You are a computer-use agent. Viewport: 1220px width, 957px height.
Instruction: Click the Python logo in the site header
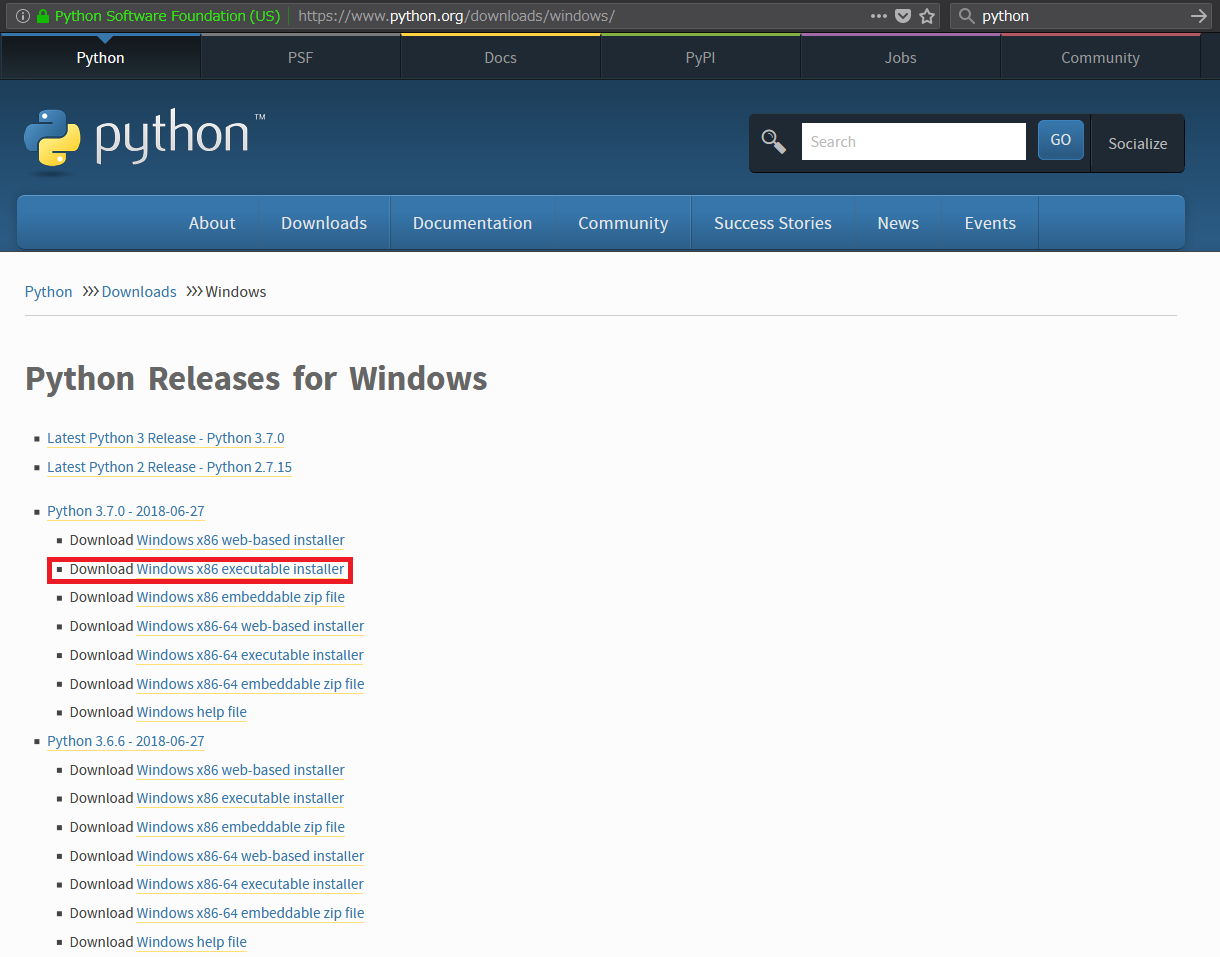140,135
